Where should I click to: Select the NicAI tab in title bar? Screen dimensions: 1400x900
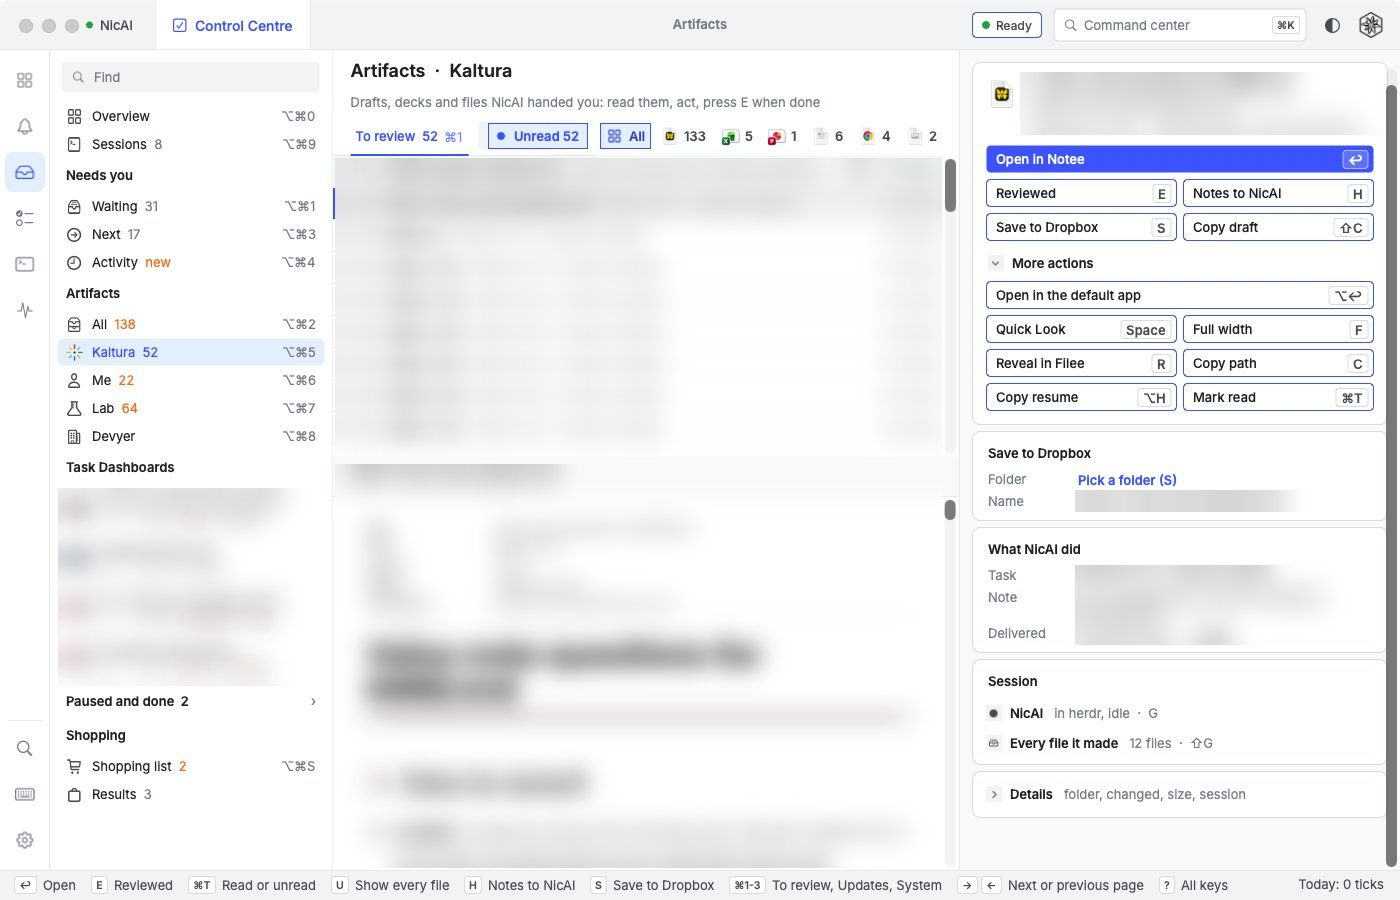pyautogui.click(x=109, y=25)
